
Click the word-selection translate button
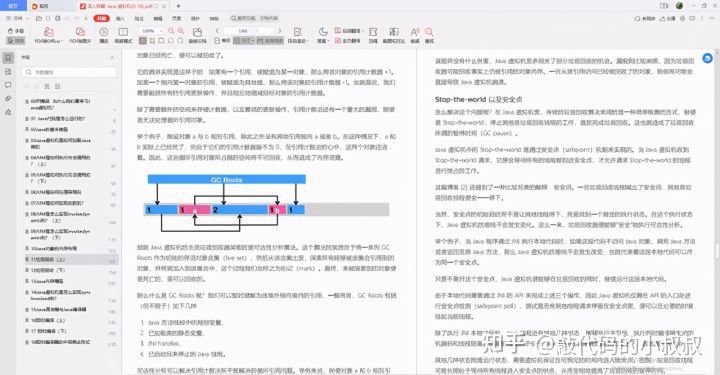(348, 31)
